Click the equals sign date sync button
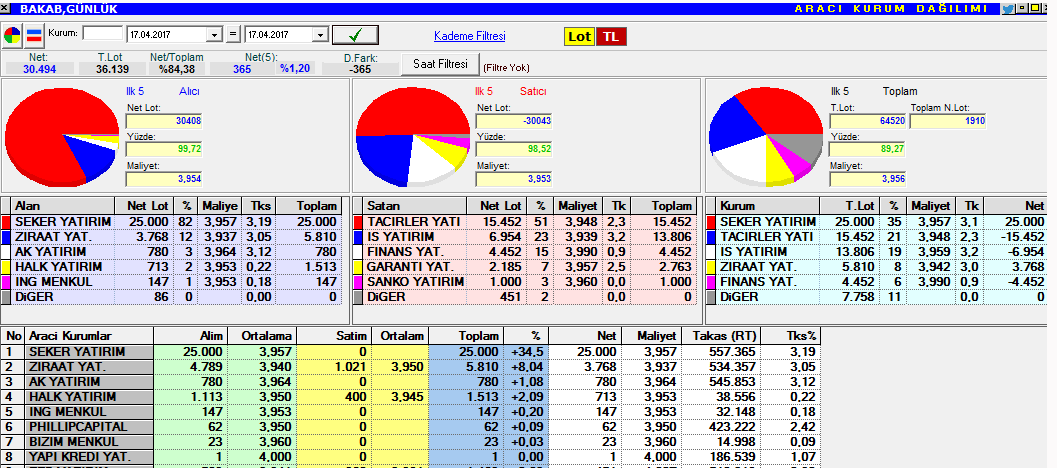 [233, 34]
